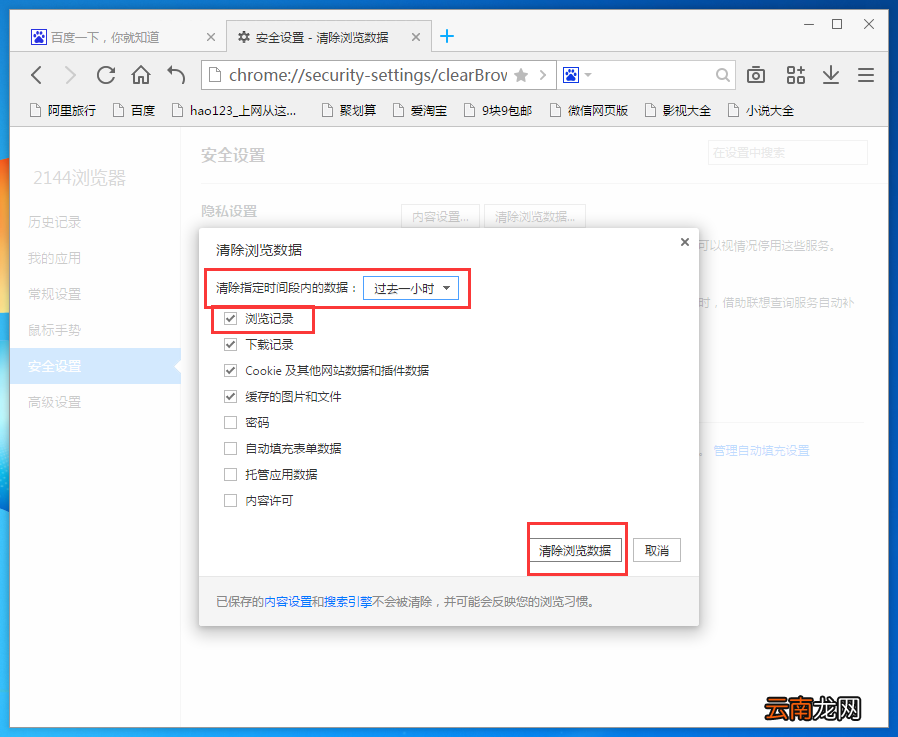898x737 pixels.
Task: Reload the page with refresh icon
Action: tap(106, 75)
